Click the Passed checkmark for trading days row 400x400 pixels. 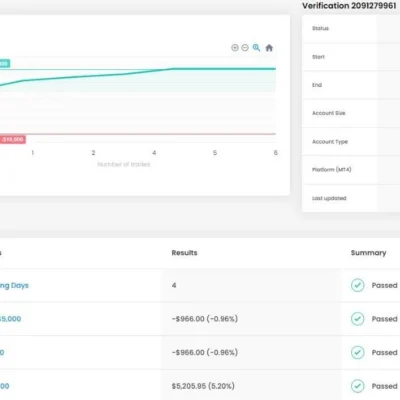point(358,285)
